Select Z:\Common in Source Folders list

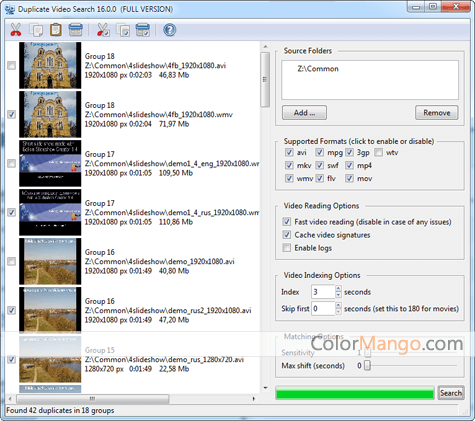318,69
